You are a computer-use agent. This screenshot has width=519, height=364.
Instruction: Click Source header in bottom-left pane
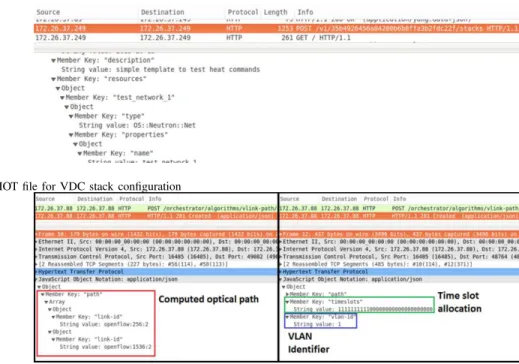click(x=45, y=199)
